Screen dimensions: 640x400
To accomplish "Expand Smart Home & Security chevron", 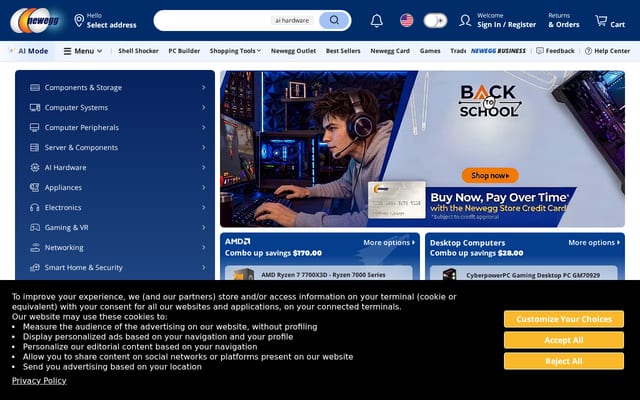I will (204, 267).
